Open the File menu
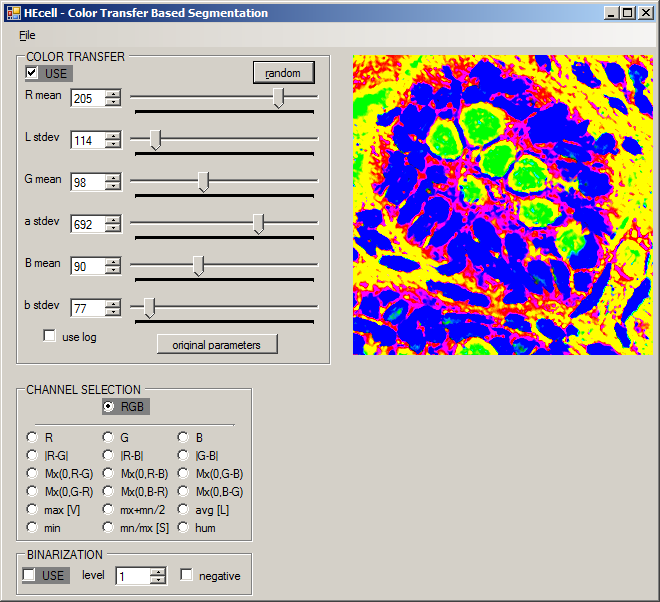660x602 pixels. [x=27, y=35]
